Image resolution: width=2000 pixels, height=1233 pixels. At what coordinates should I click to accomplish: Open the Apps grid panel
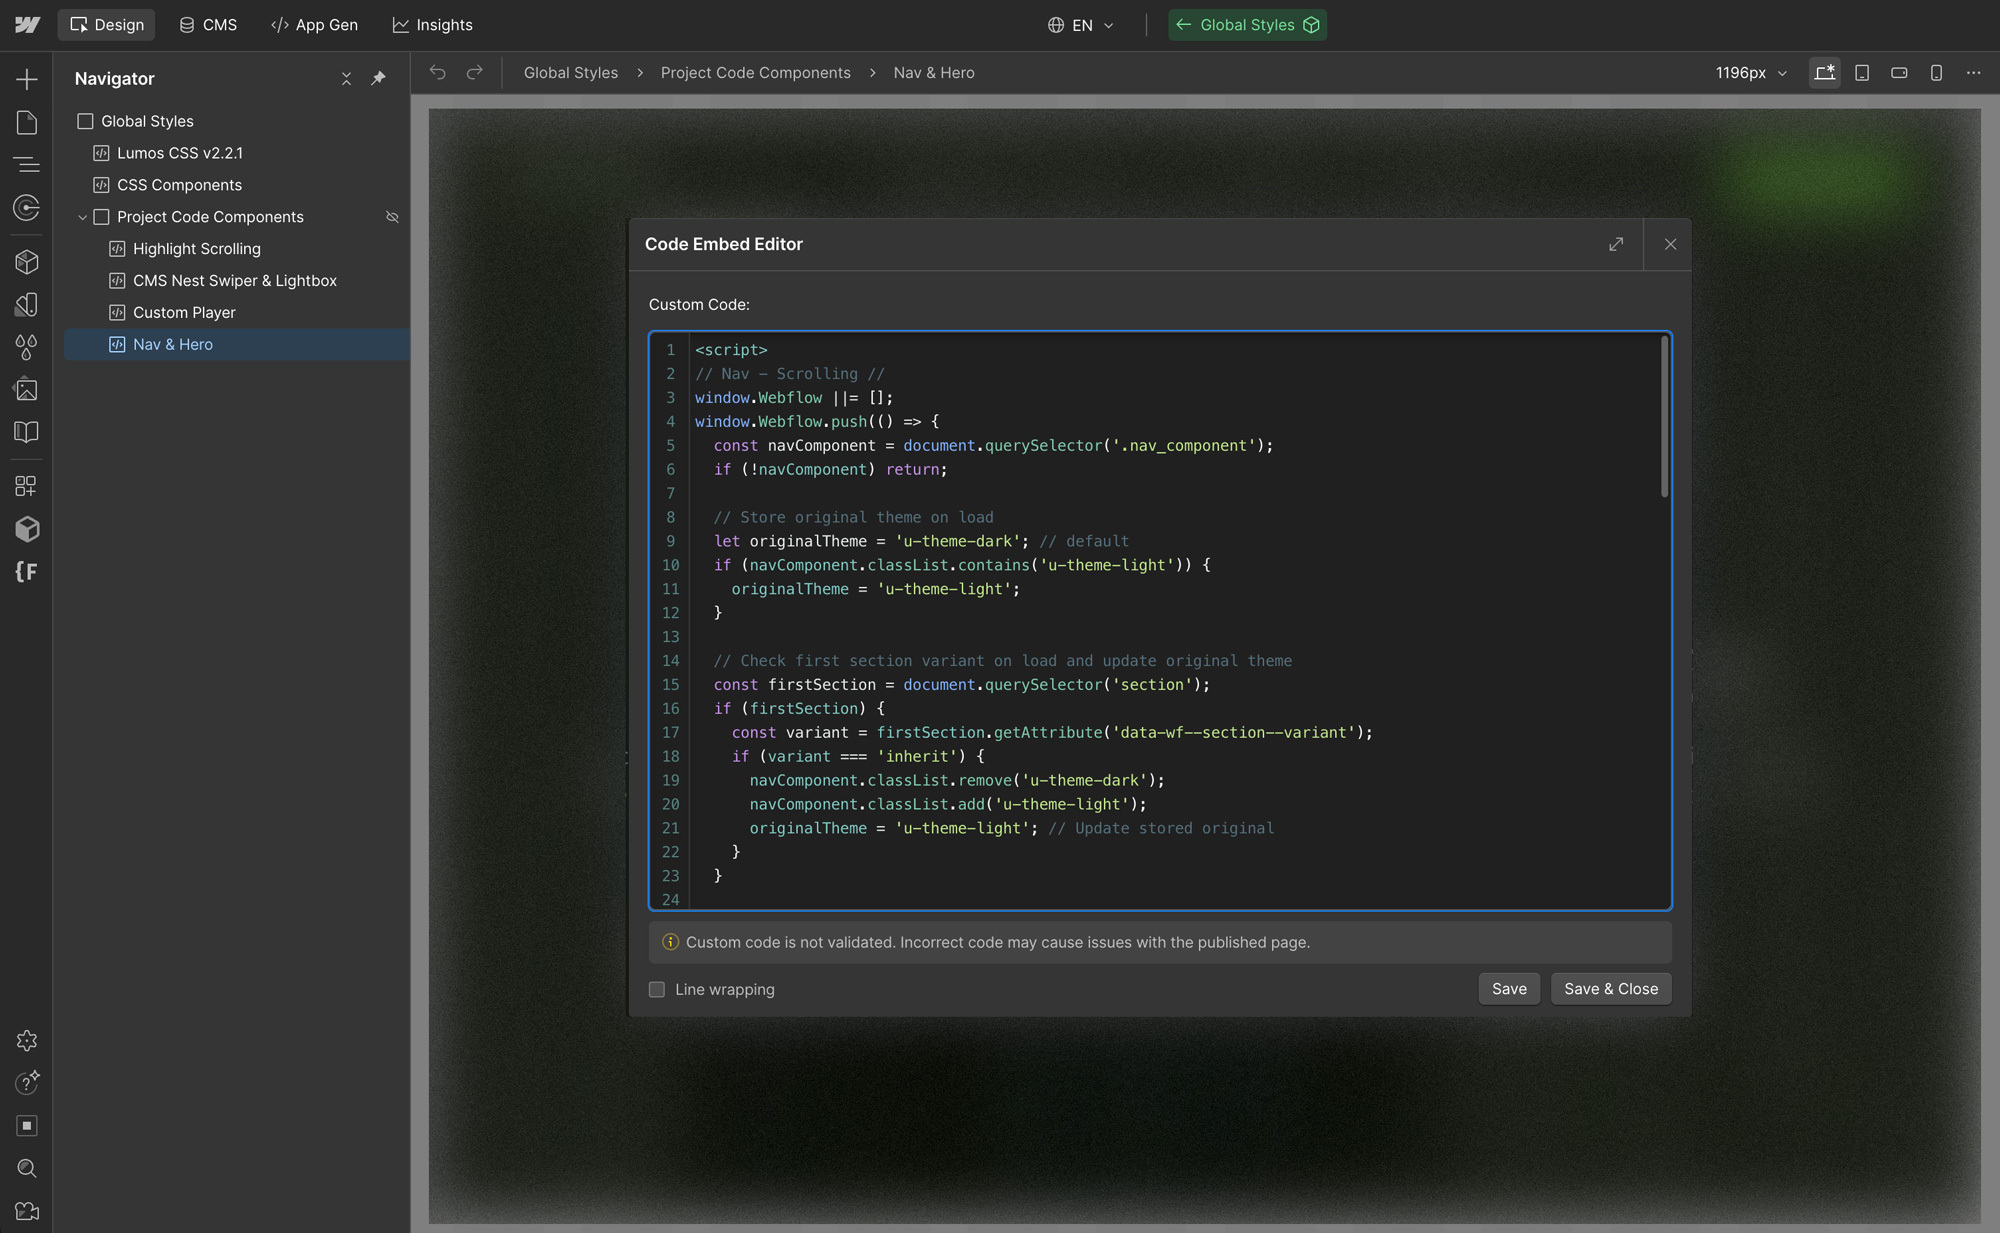pos(27,486)
